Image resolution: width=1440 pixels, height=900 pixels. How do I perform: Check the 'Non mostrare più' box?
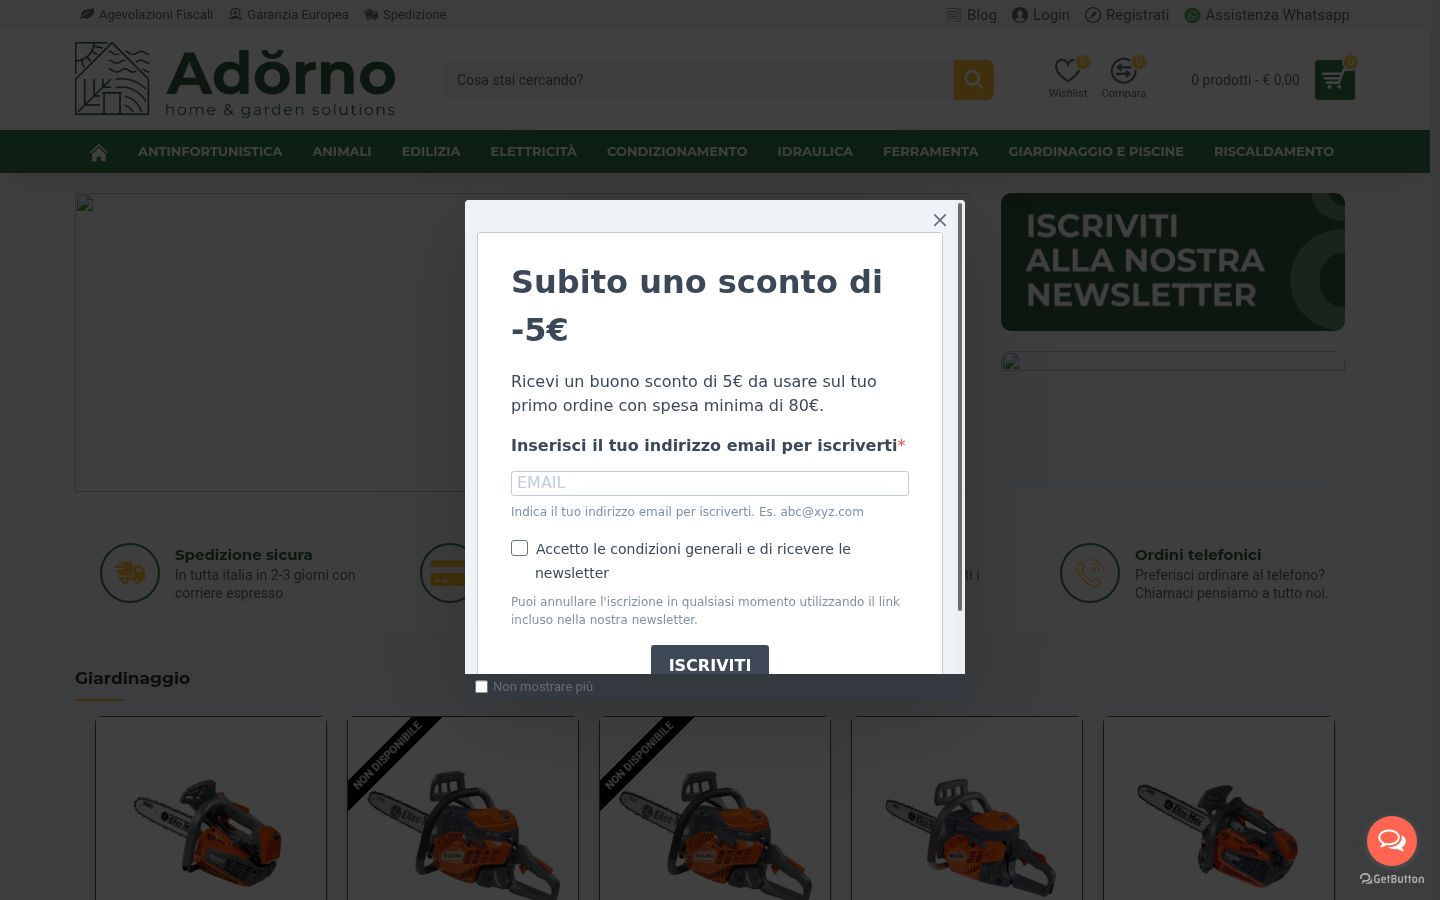481,687
